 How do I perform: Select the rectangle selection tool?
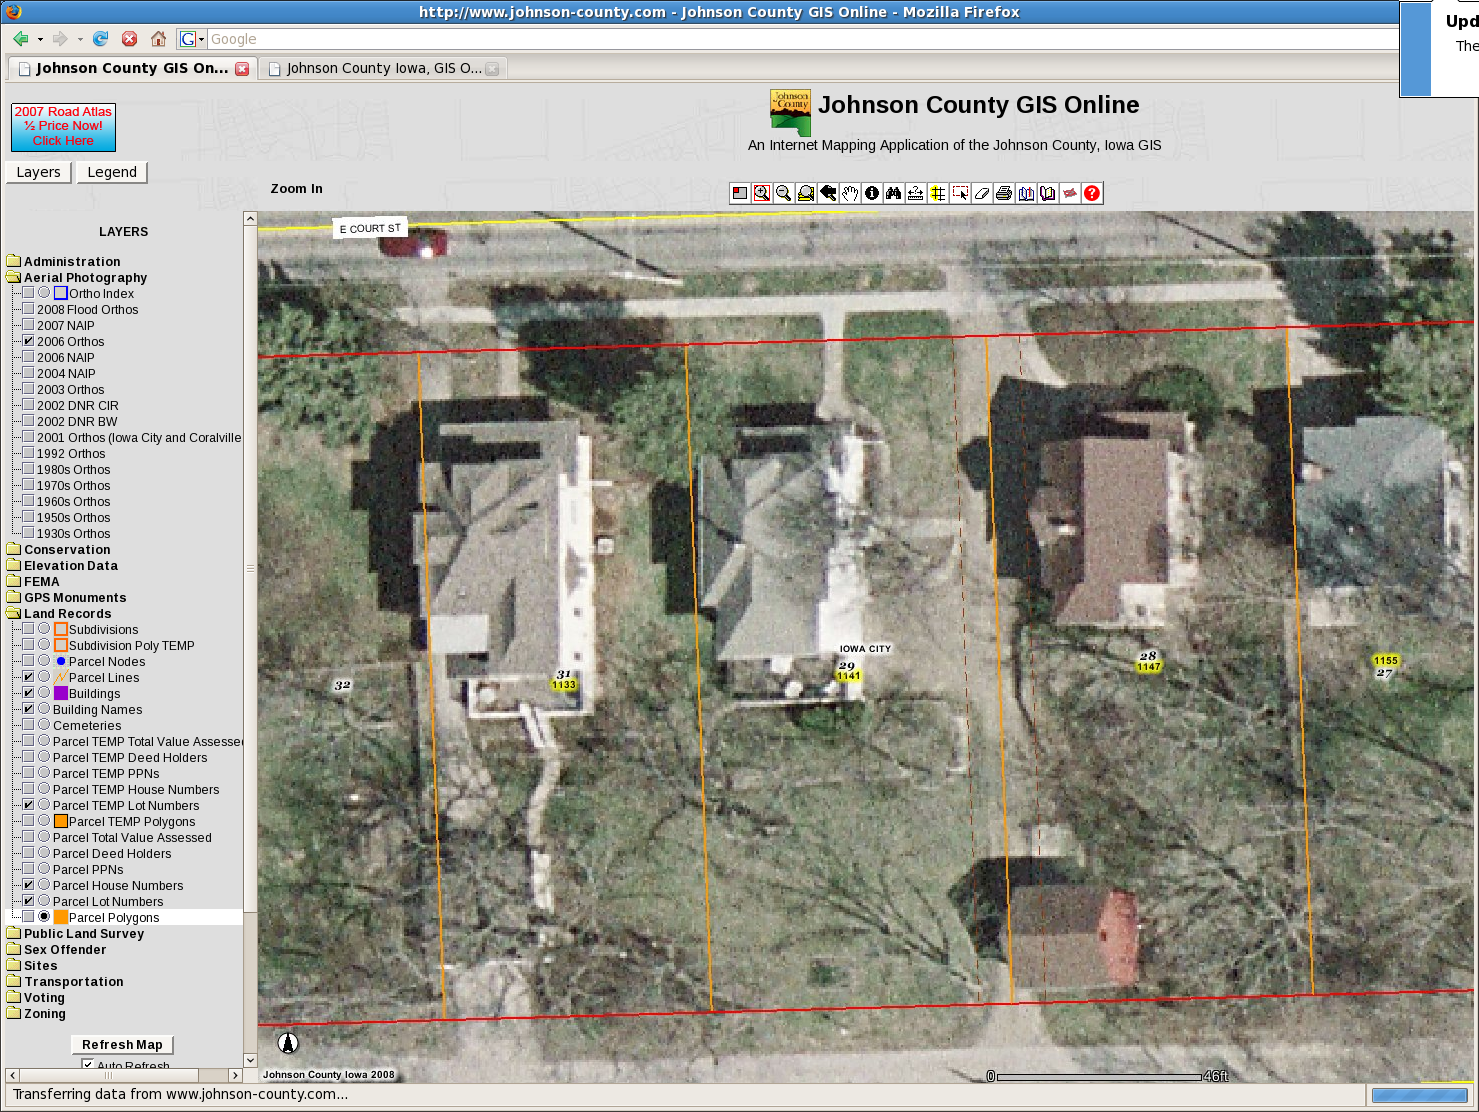(x=960, y=193)
